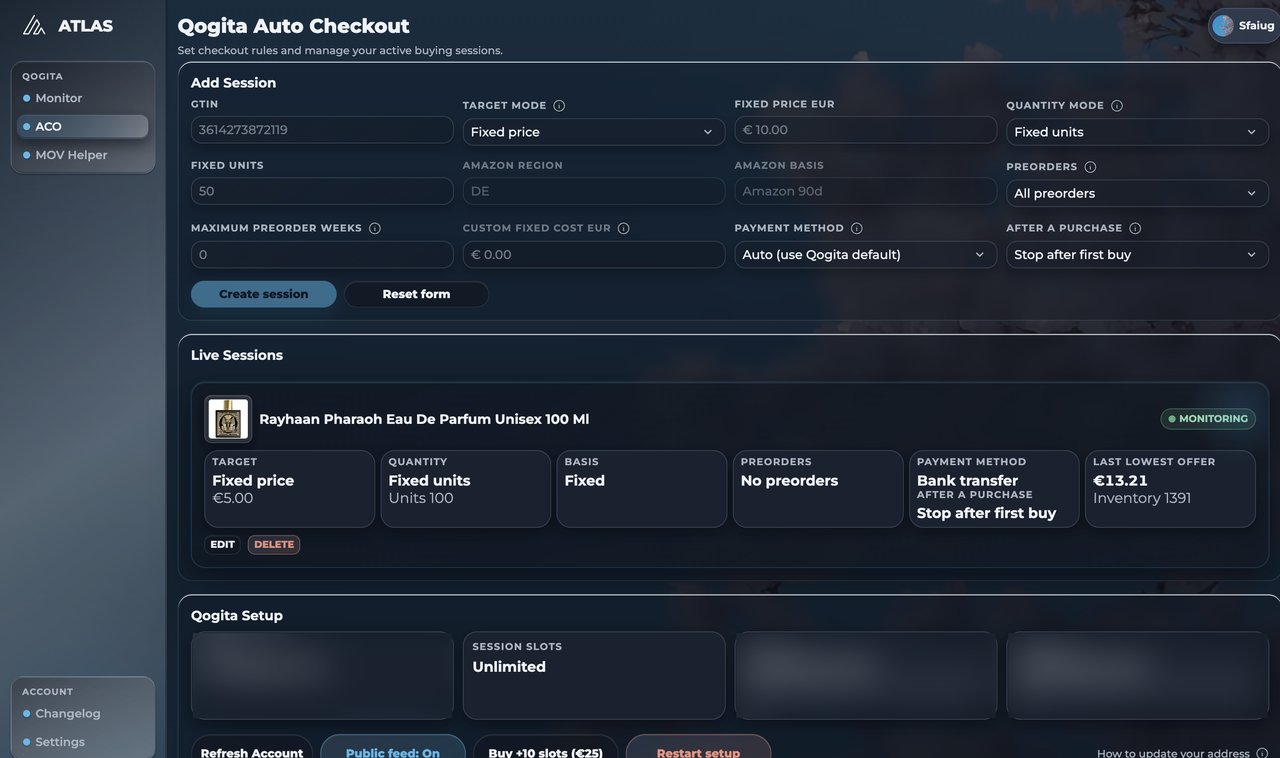The image size is (1280, 758).
Task: Open the Sfaiug profile avatar
Action: tap(1223, 26)
